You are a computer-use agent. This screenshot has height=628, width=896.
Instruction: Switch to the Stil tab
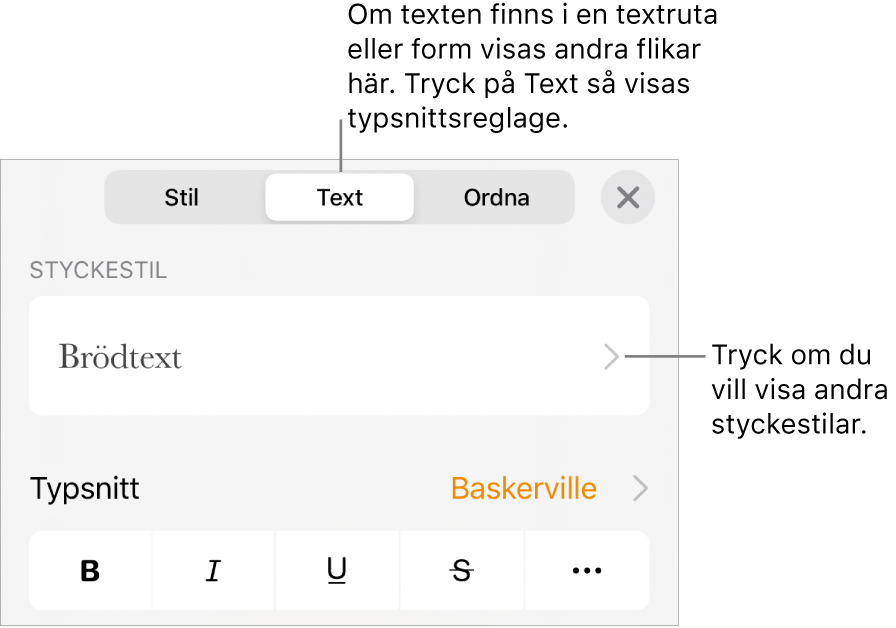(x=181, y=197)
